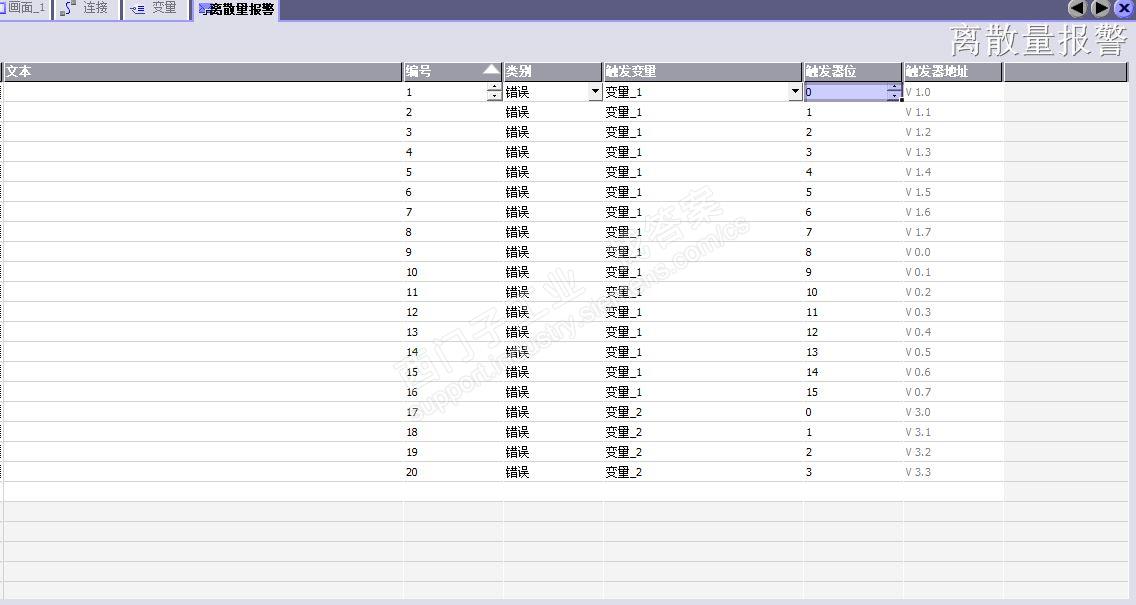Click the empty 文本 cell of alarm 1
This screenshot has height=605, width=1136.
203,92
